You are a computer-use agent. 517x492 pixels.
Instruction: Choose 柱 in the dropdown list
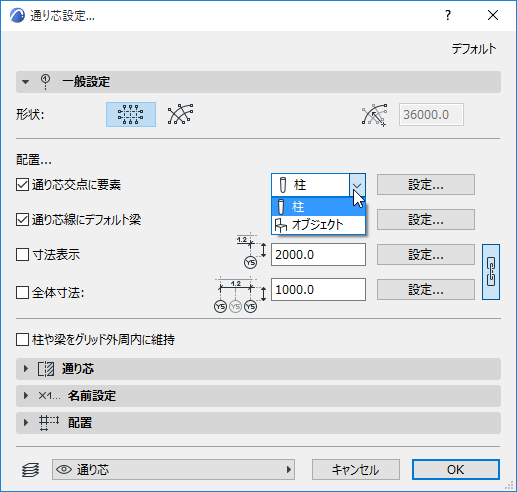(x=319, y=207)
